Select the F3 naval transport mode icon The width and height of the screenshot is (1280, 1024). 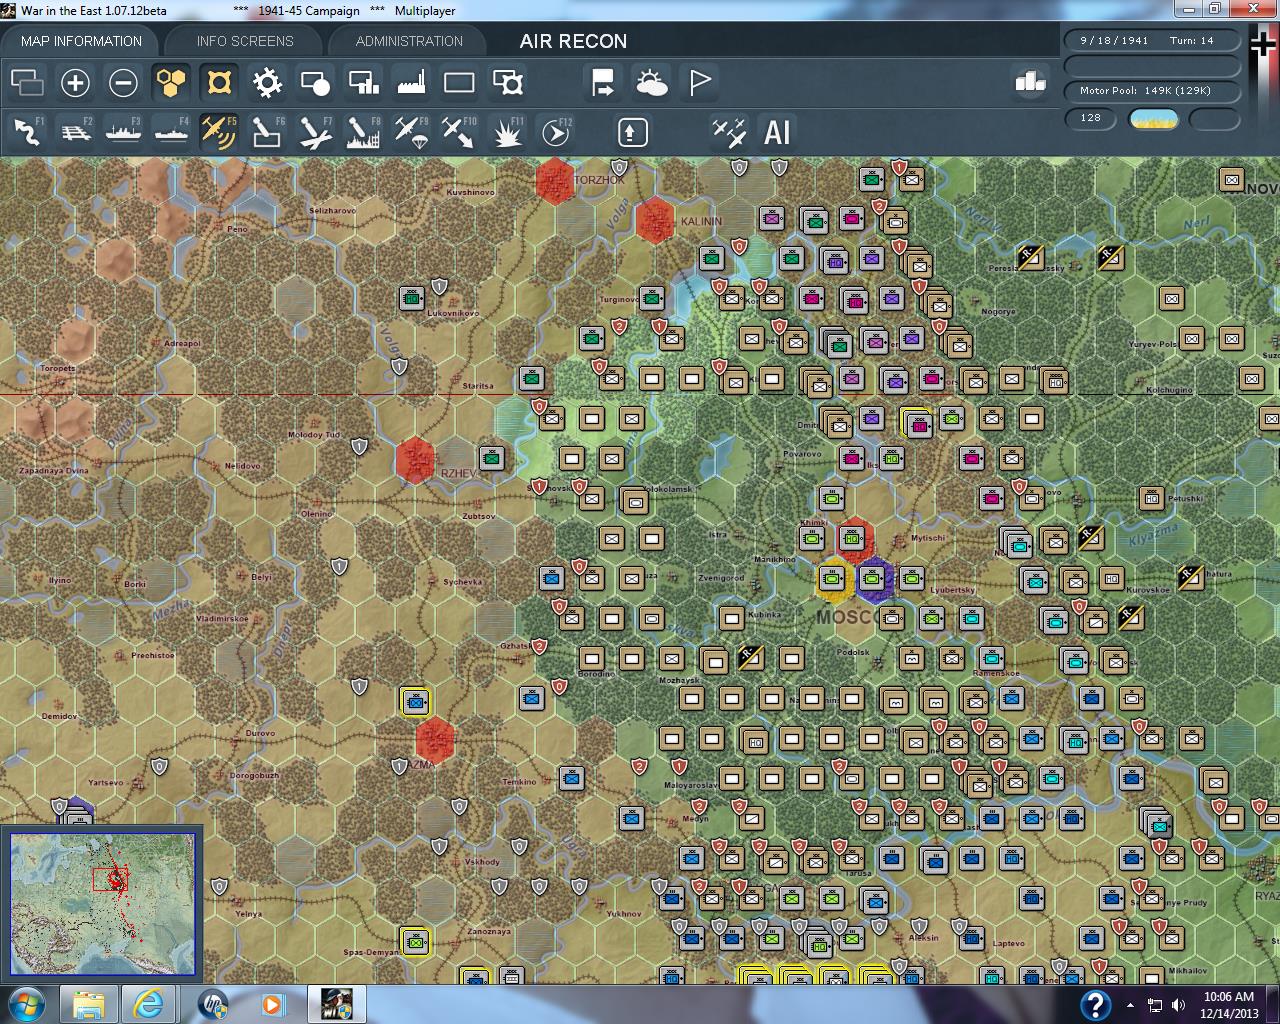(123, 132)
